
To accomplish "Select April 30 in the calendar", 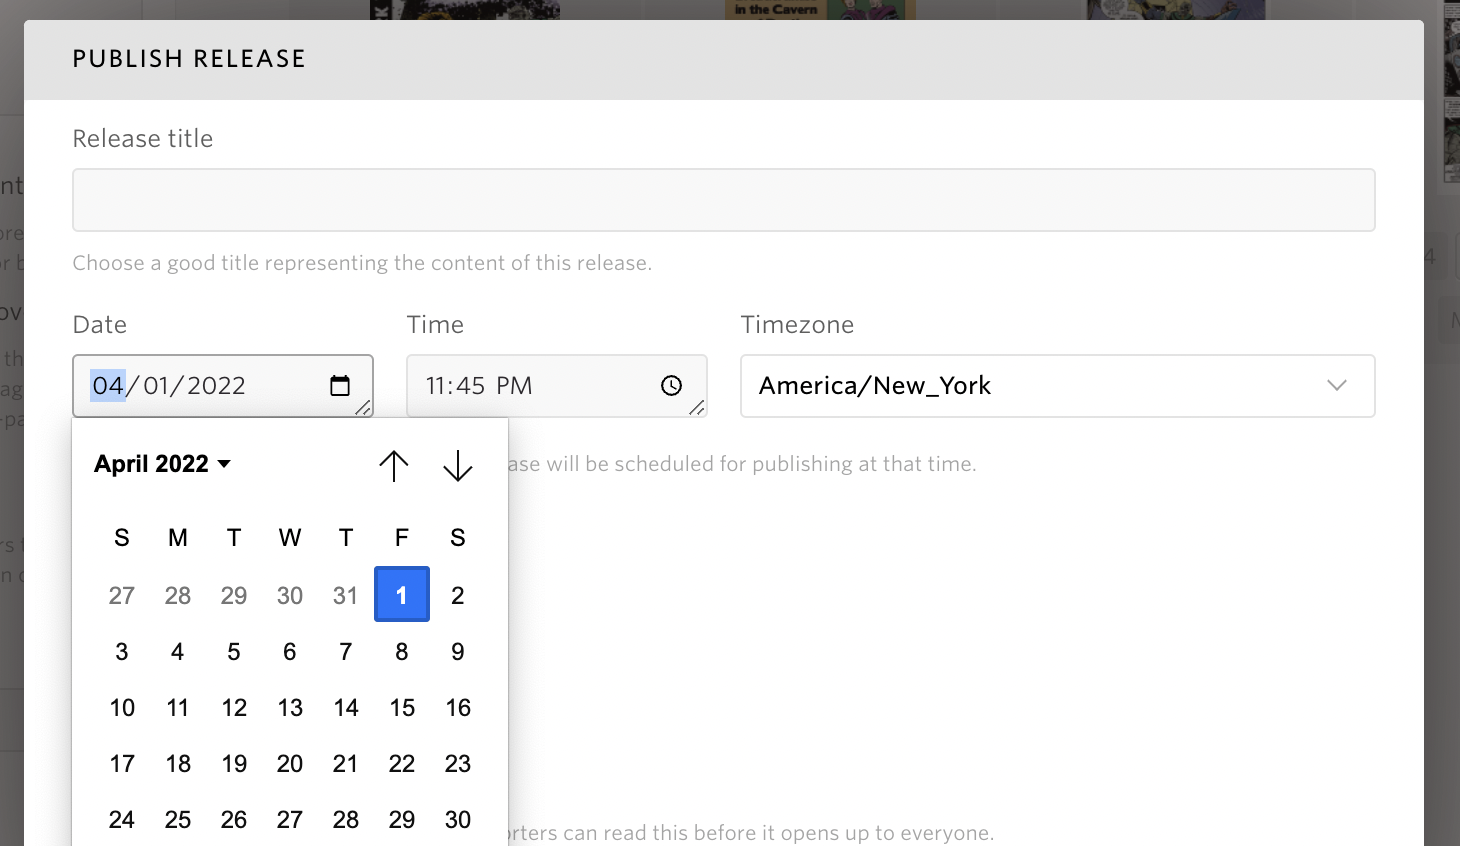I will click(x=458, y=819).
